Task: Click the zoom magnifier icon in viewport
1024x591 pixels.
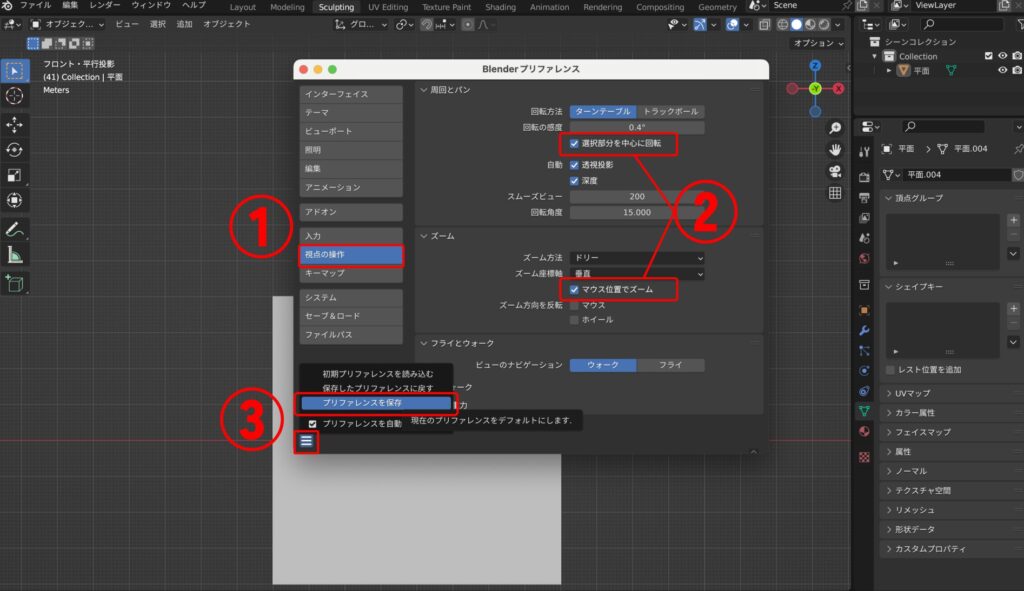Action: click(x=834, y=128)
